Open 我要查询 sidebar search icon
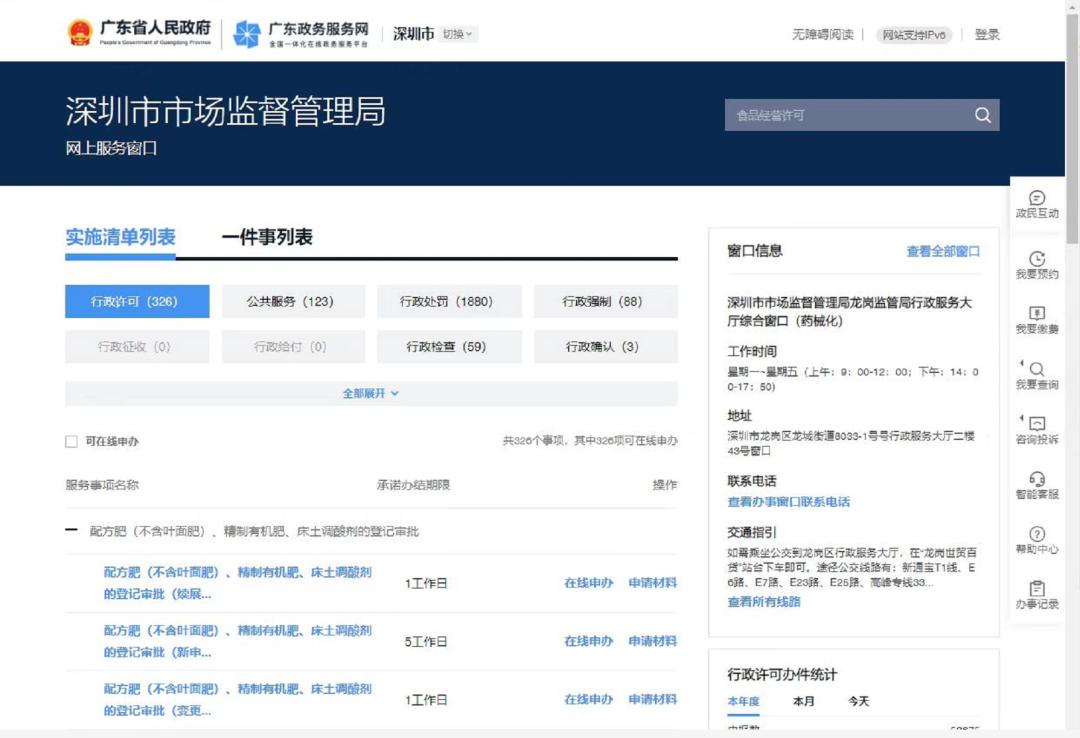This screenshot has height=738, width=1080. [x=1037, y=370]
